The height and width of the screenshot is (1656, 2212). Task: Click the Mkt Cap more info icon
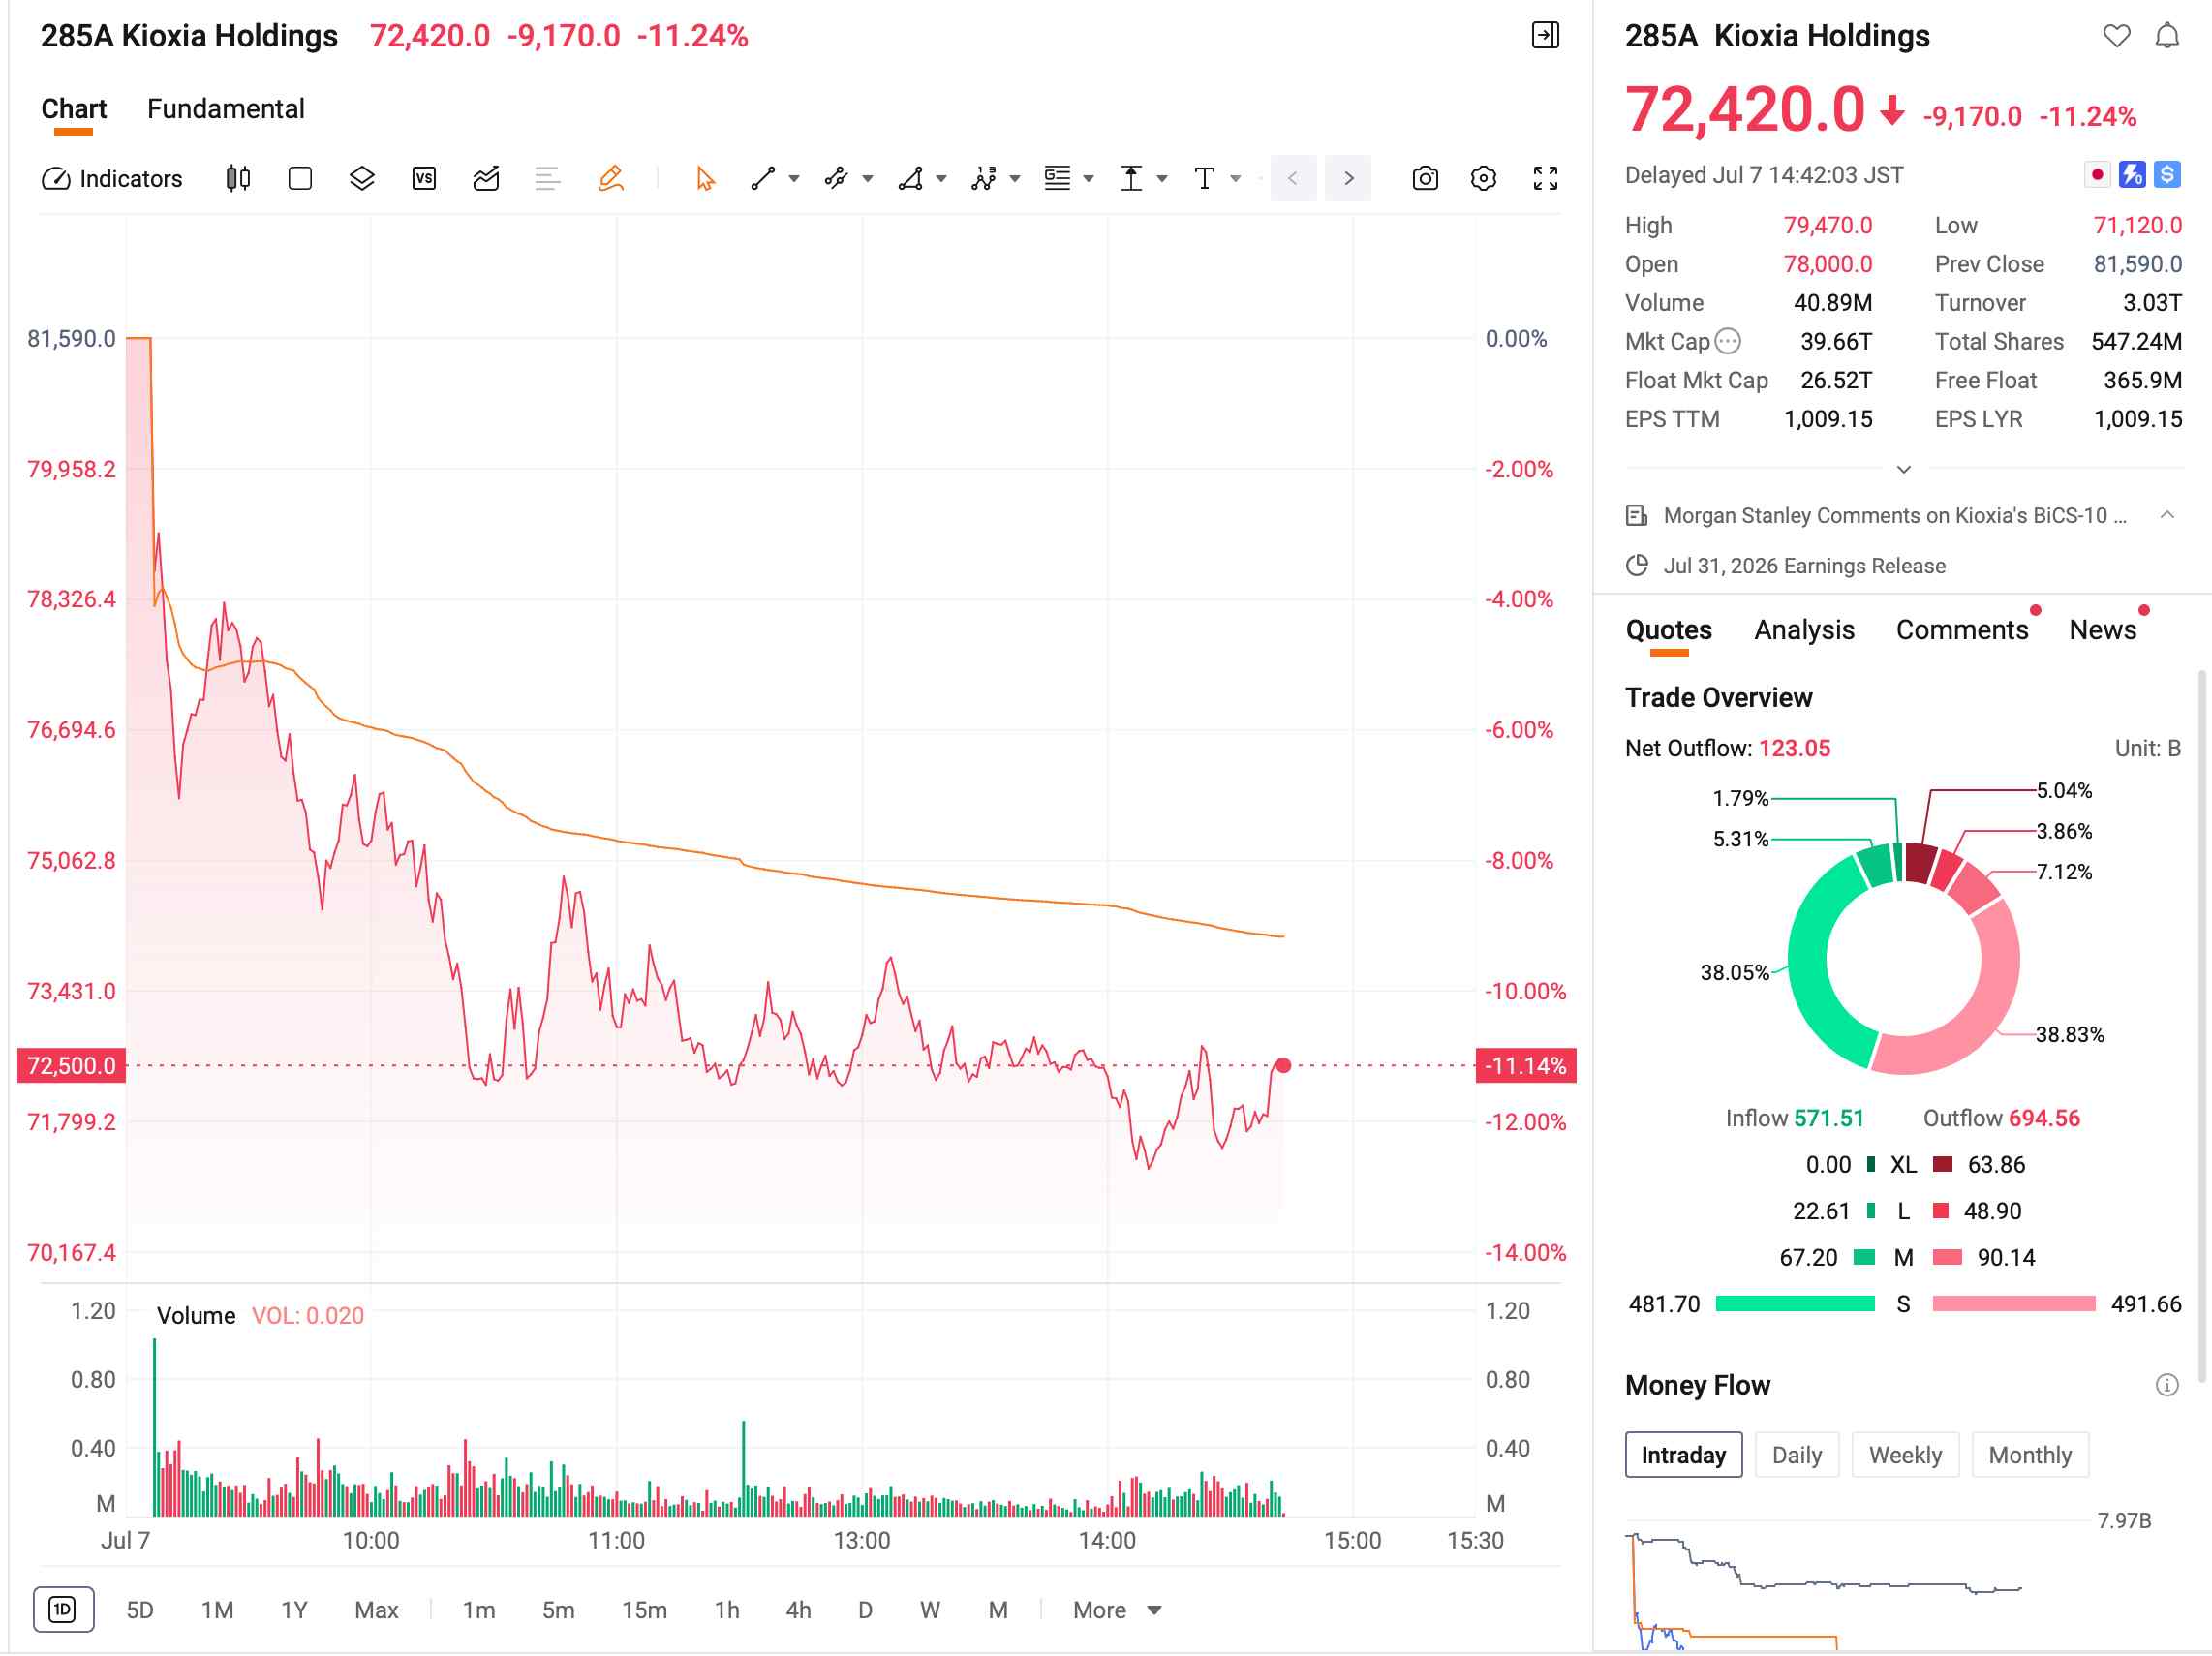tap(1728, 342)
